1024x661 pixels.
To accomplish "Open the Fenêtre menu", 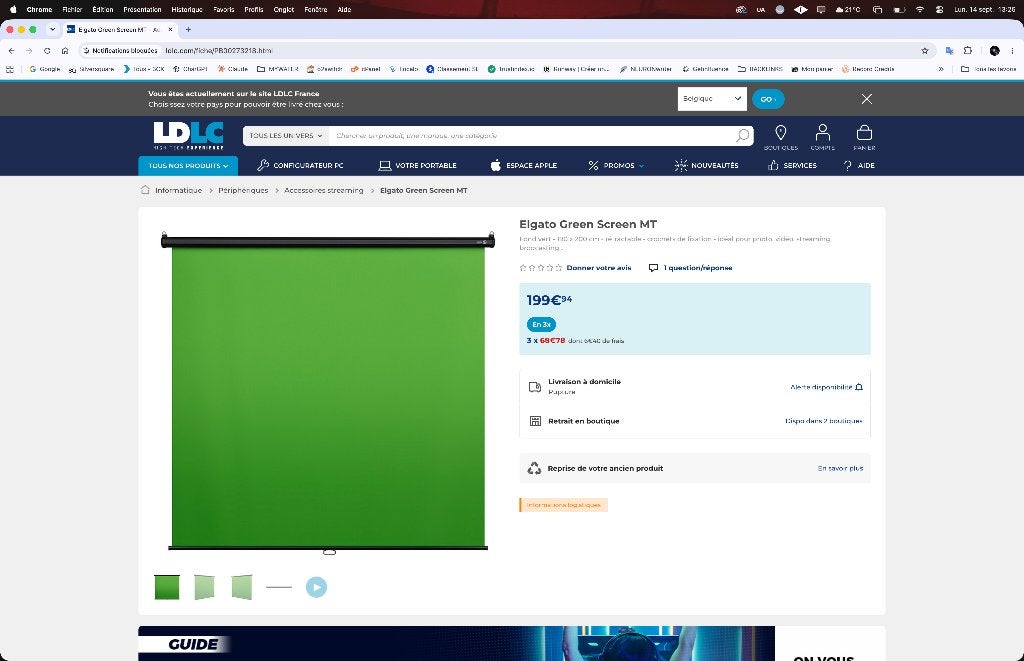I will coord(315,9).
